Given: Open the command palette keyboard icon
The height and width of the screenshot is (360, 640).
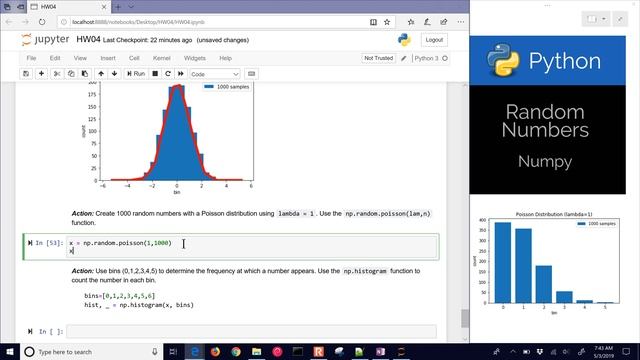Looking at the screenshot, I should pyautogui.click(x=251, y=74).
